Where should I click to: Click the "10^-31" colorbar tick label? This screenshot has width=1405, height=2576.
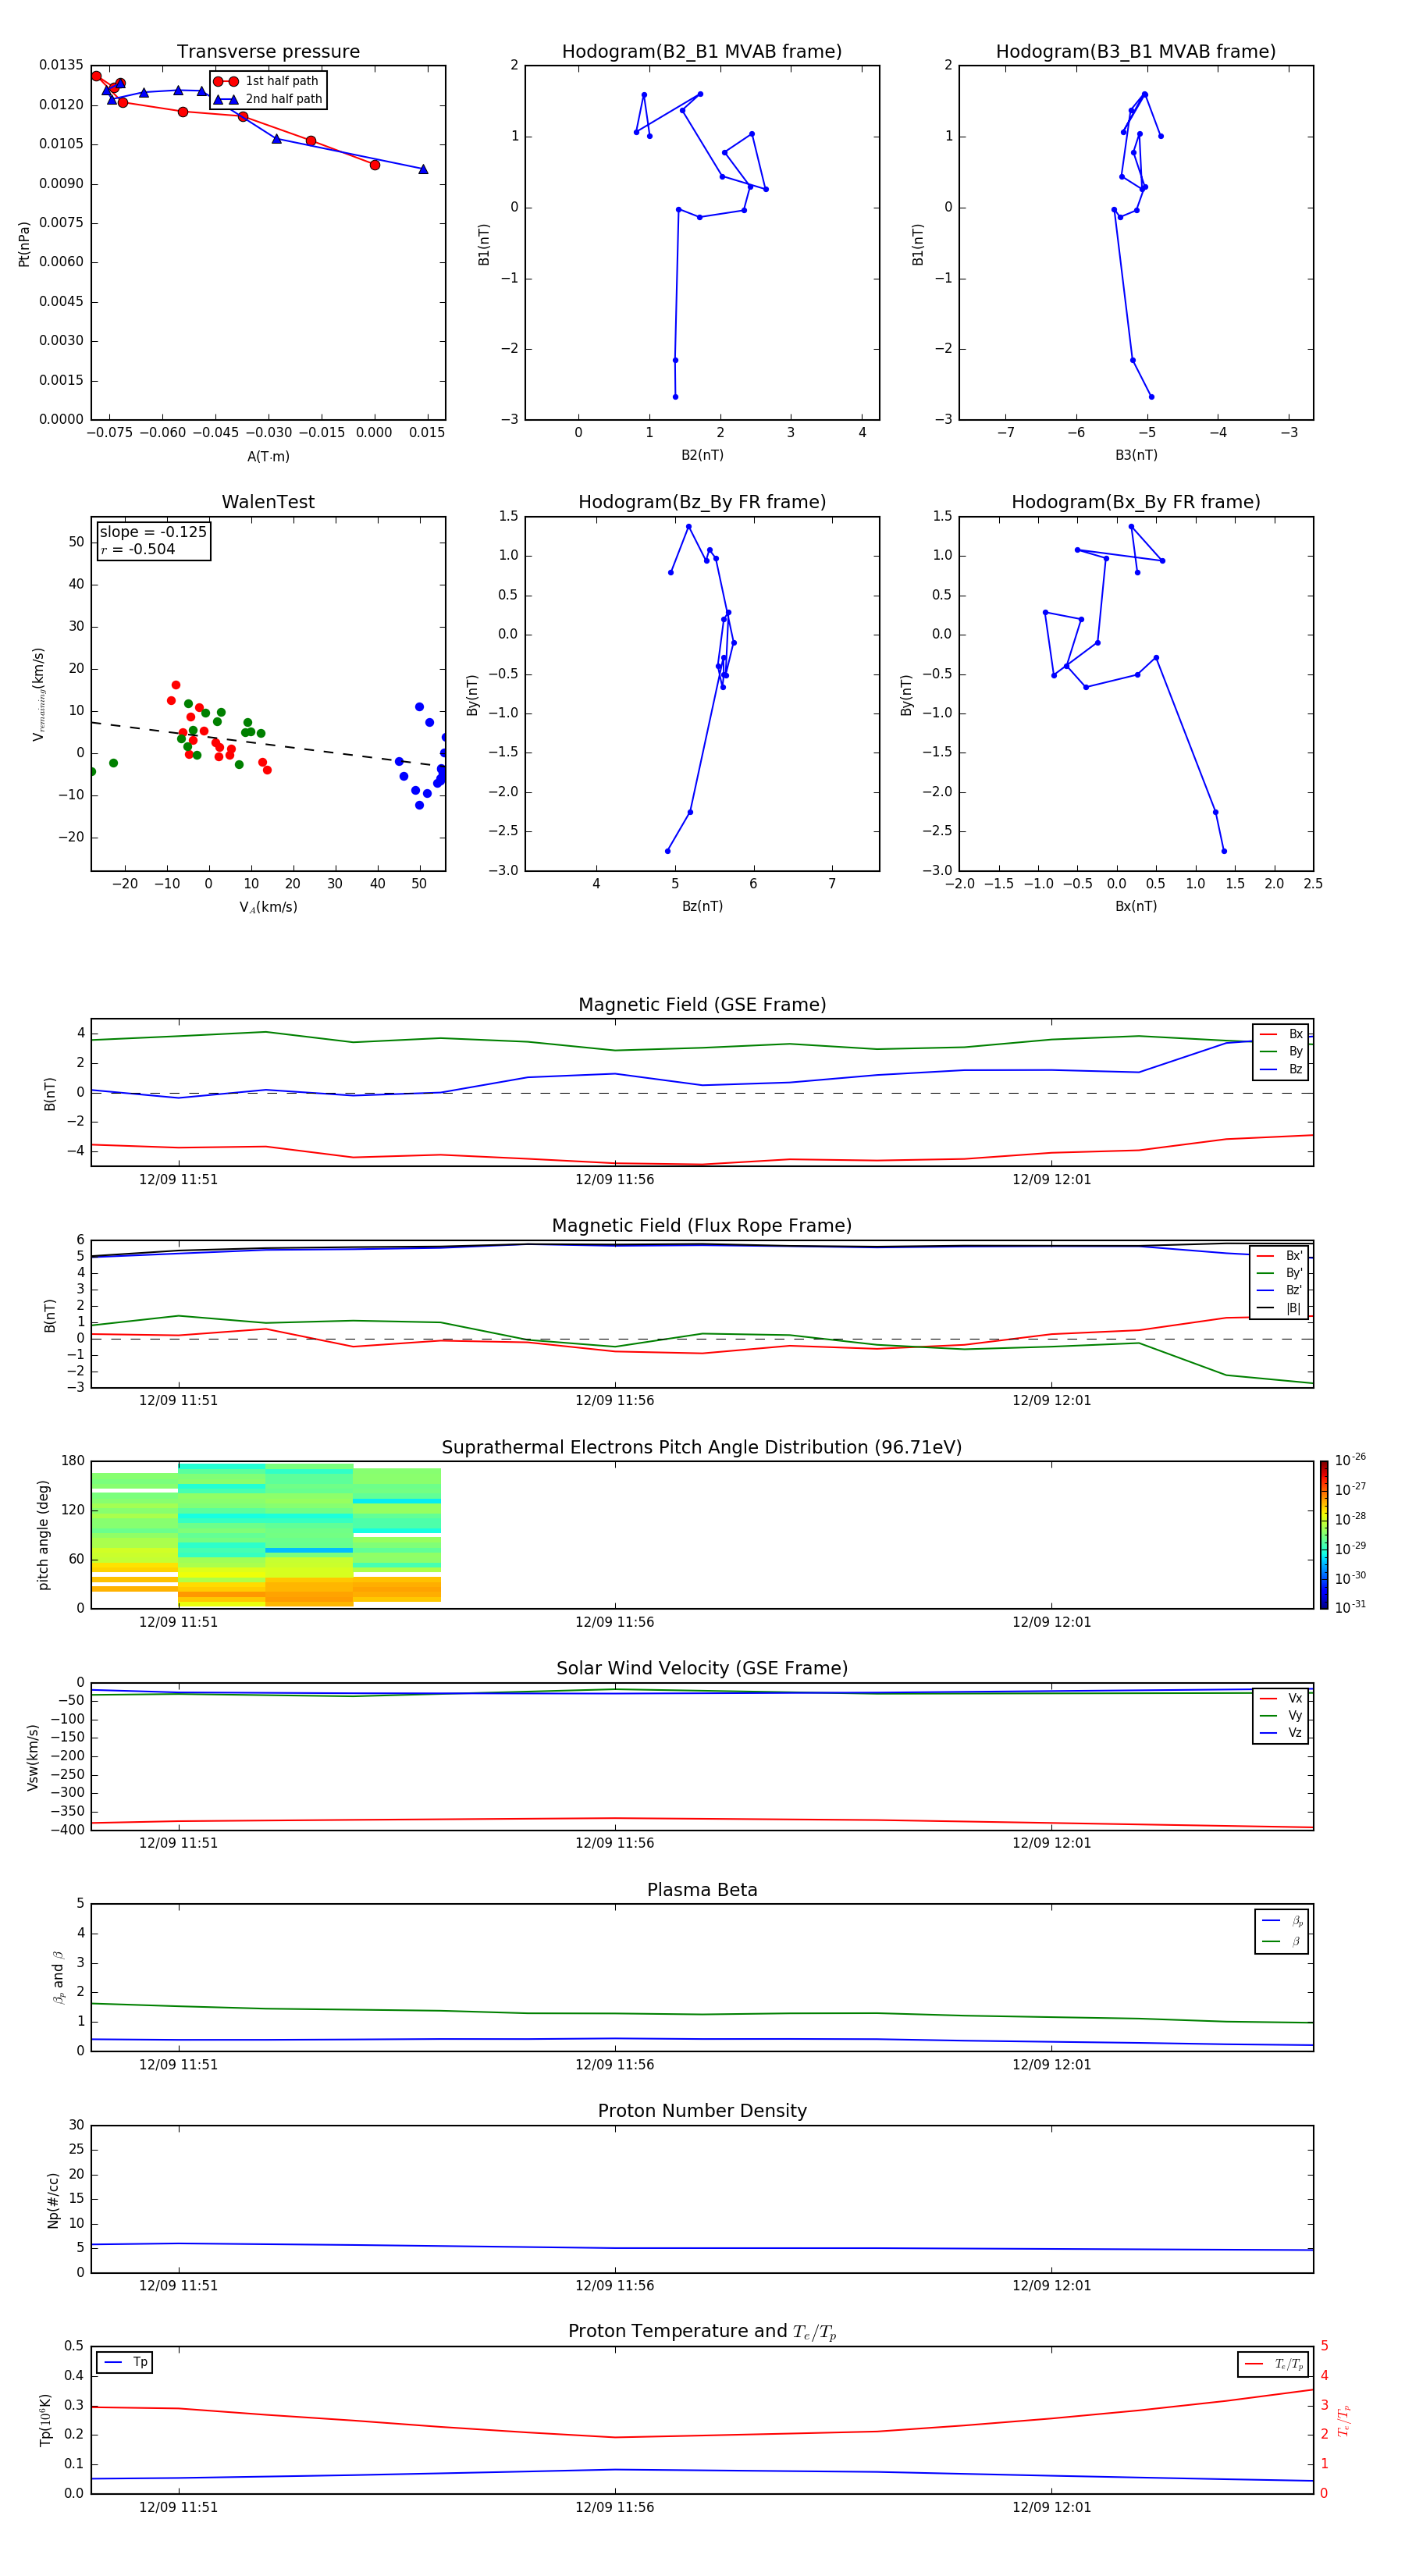tap(1350, 1607)
